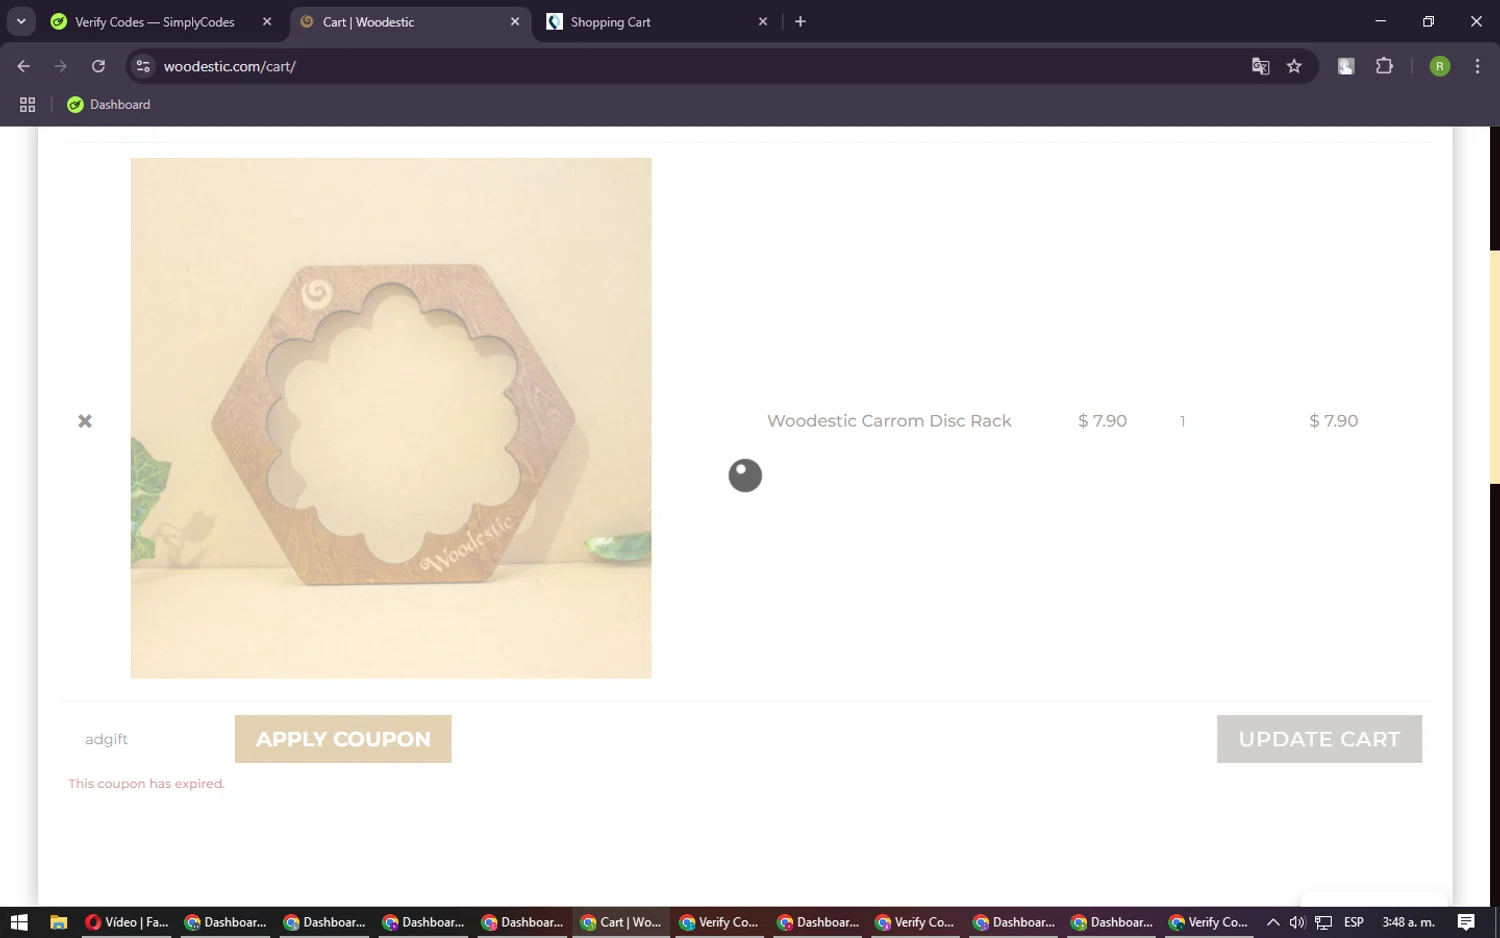Bookmark this page with star icon
1500x938 pixels.
1294,66
